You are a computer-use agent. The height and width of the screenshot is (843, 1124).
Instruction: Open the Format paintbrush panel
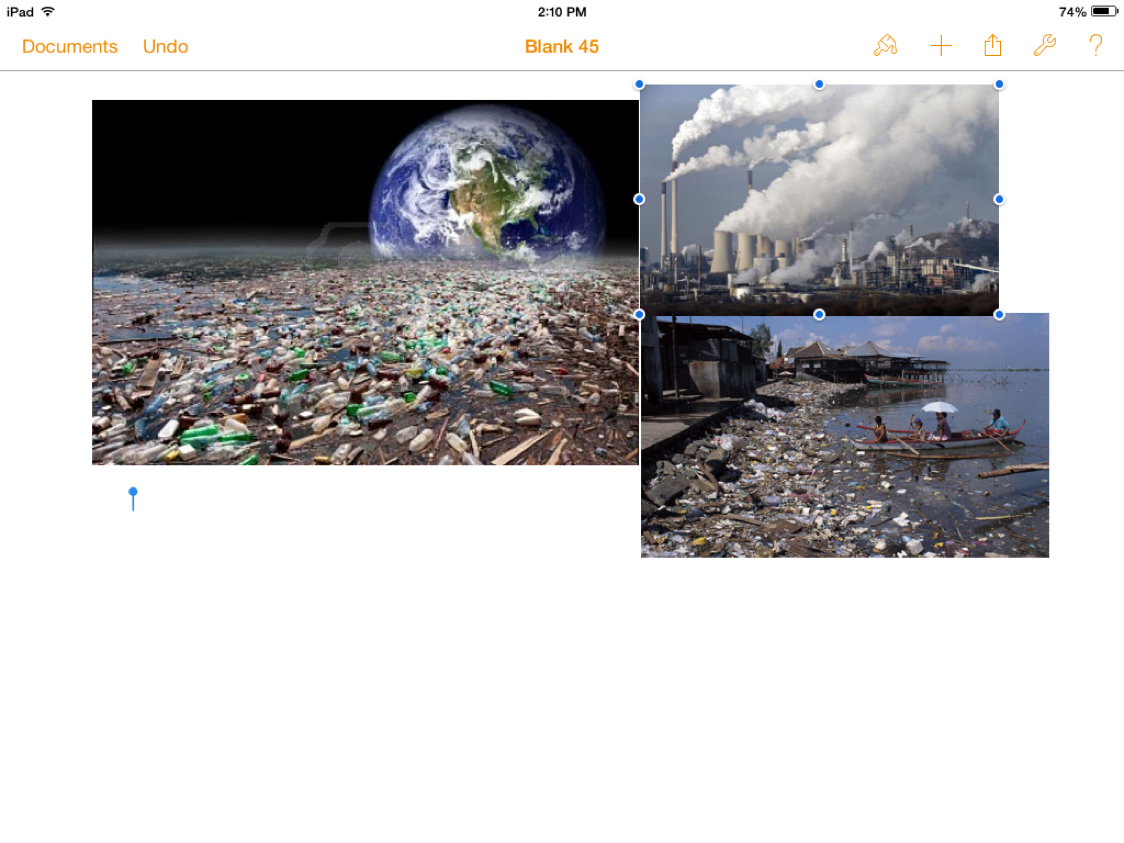885,46
